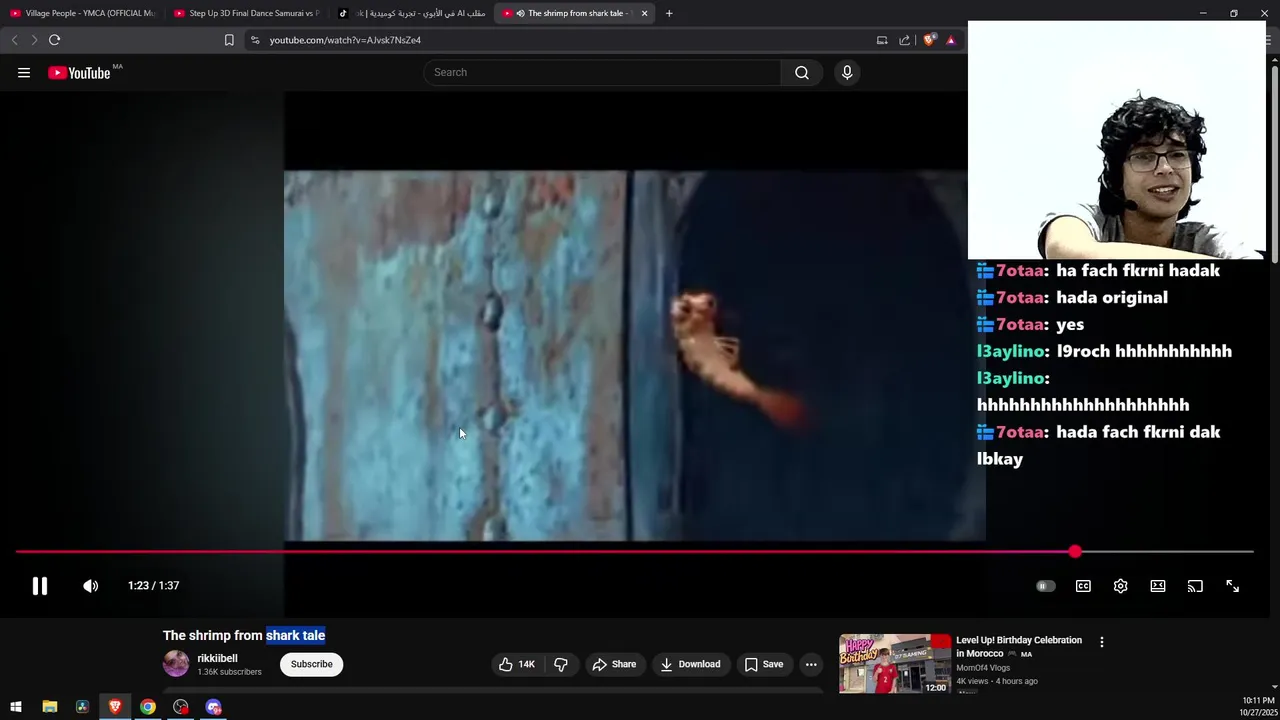This screenshot has width=1280, height=720.
Task: Turn on closed captions (CC)
Action: (x=1083, y=586)
